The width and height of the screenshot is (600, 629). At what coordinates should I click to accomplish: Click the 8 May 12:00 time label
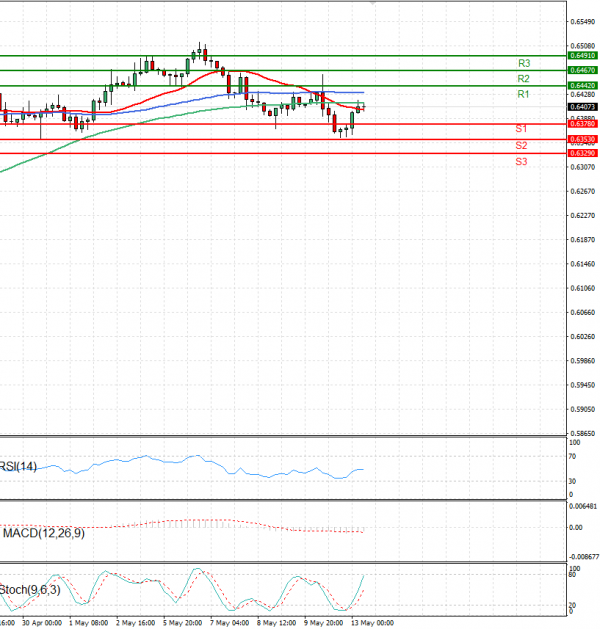[x=277, y=623]
